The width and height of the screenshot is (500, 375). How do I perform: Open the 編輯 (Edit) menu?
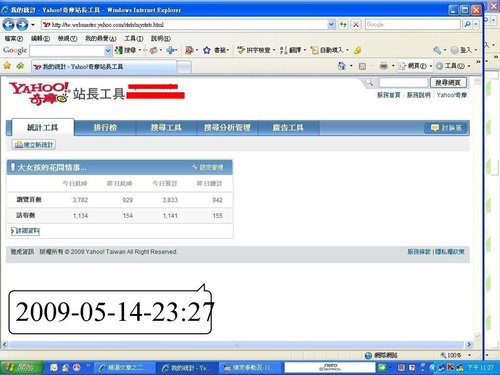click(40, 38)
